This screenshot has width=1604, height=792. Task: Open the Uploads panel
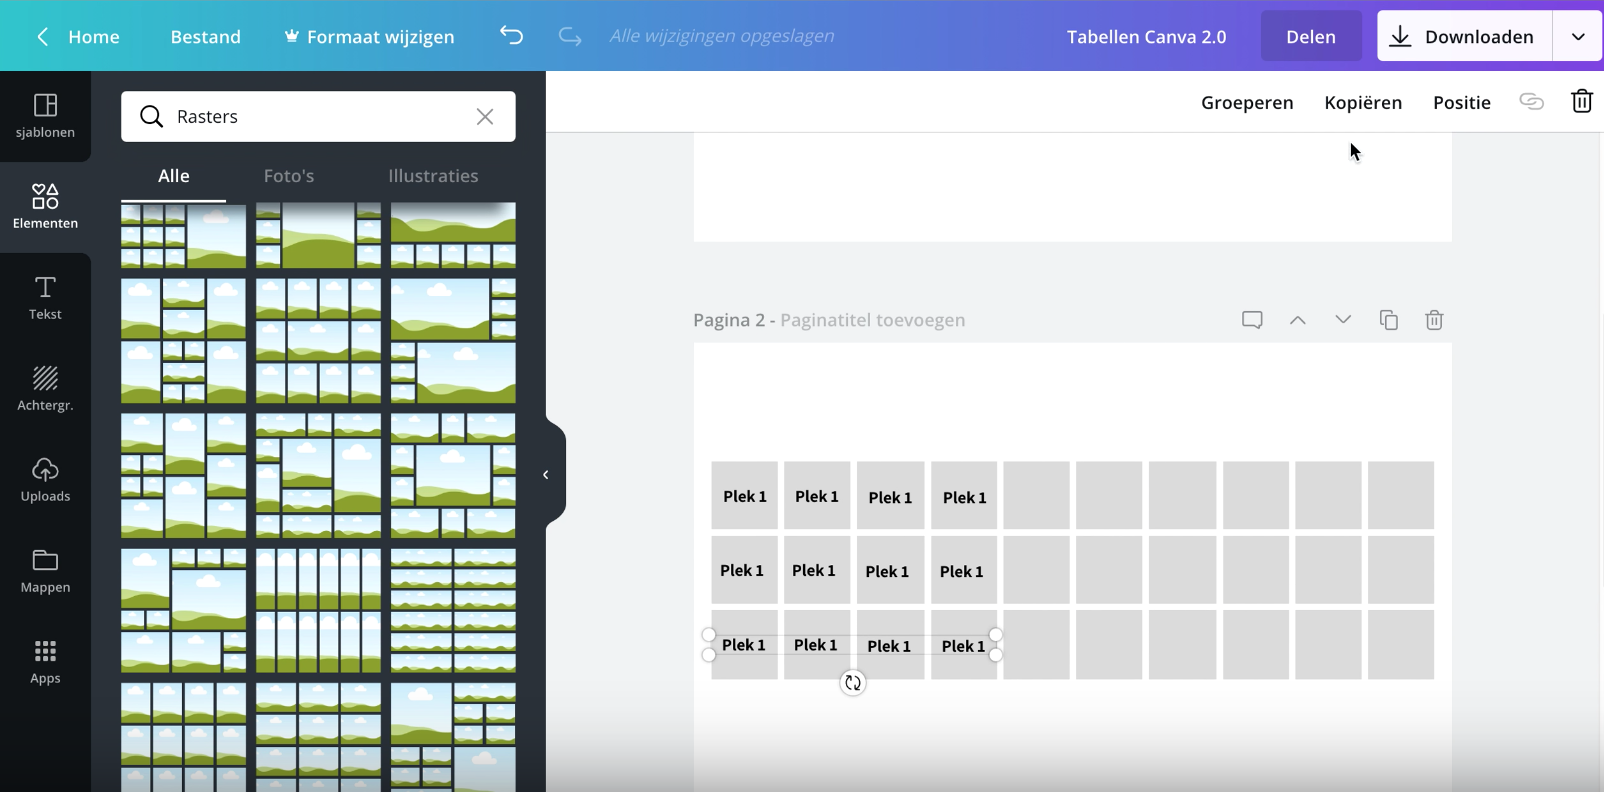(x=45, y=480)
